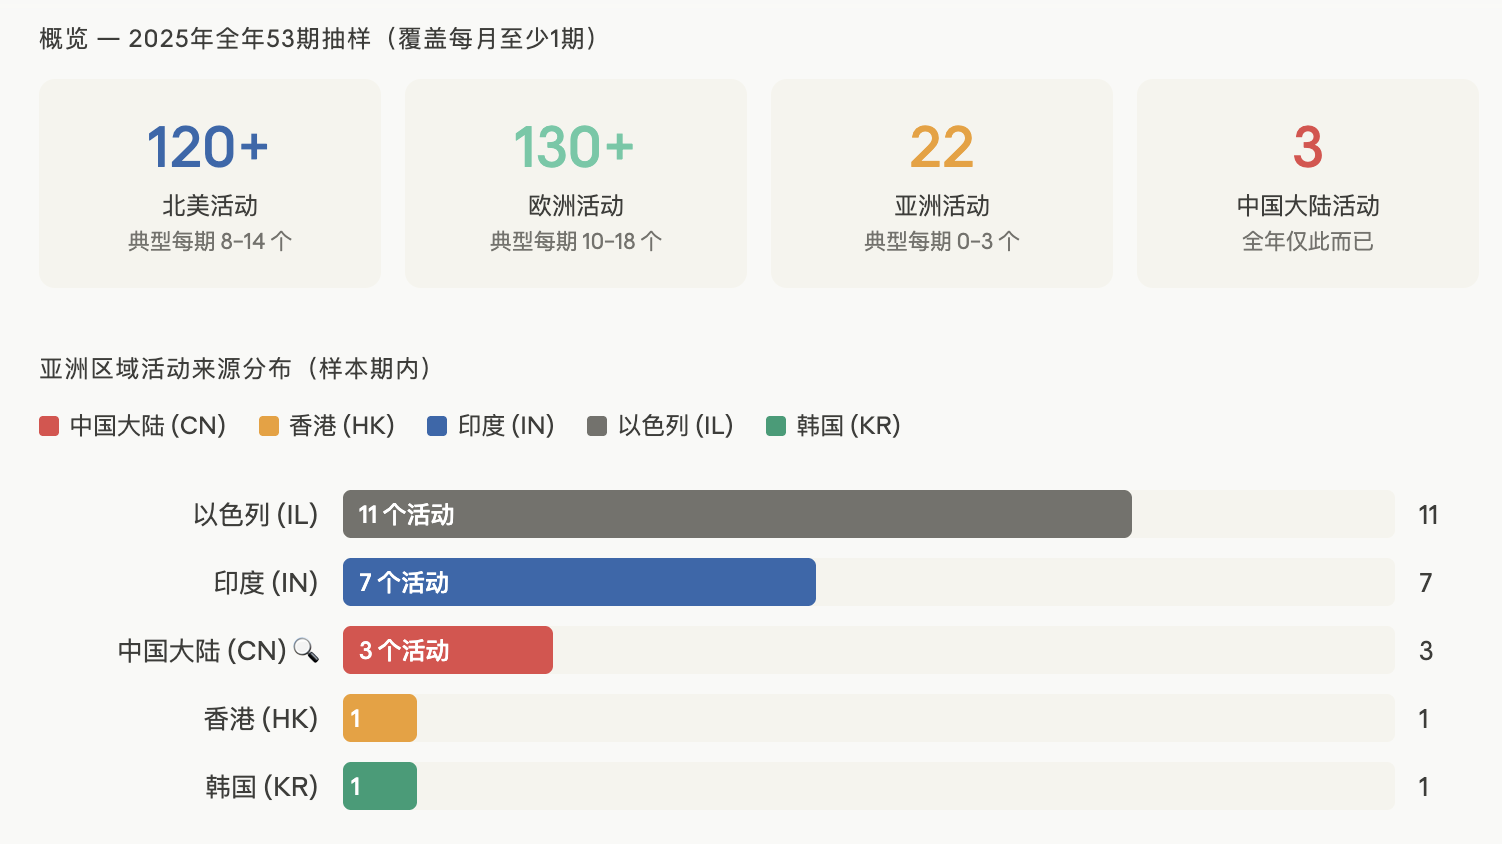The width and height of the screenshot is (1502, 844).
Task: Click the gray 以色列 (IL) legend swatch
Action: click(597, 426)
